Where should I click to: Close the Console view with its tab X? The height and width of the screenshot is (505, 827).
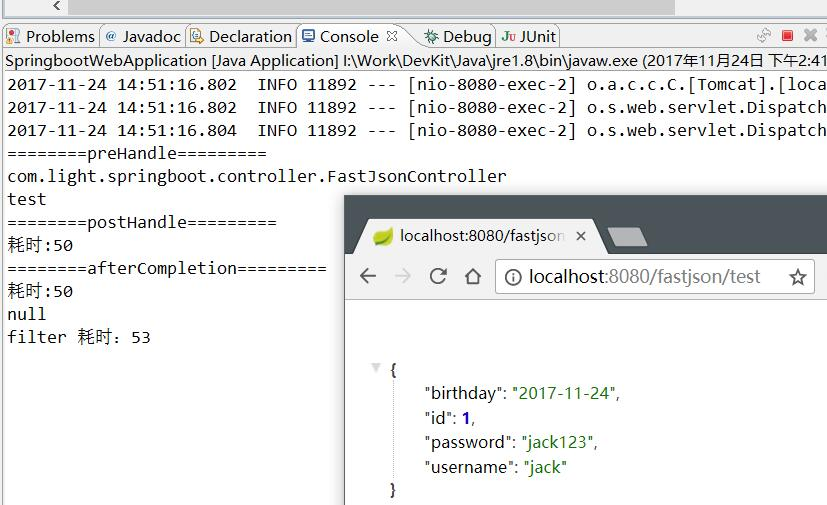pos(391,36)
